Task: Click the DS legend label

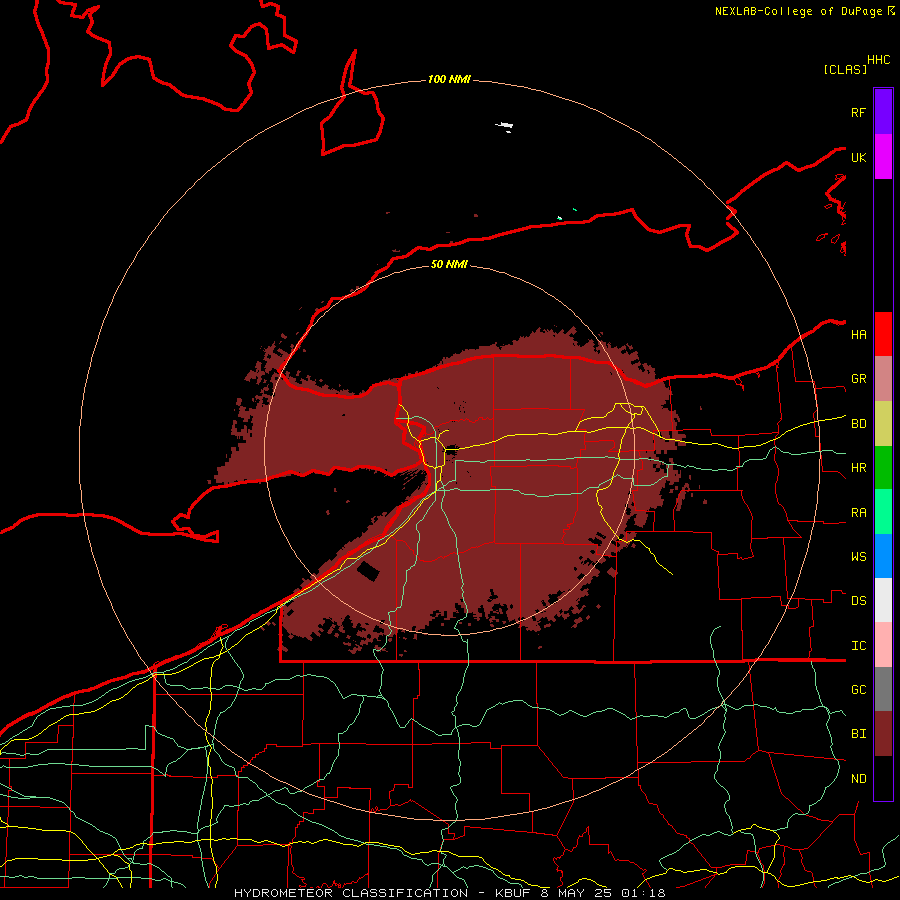Action: [858, 601]
